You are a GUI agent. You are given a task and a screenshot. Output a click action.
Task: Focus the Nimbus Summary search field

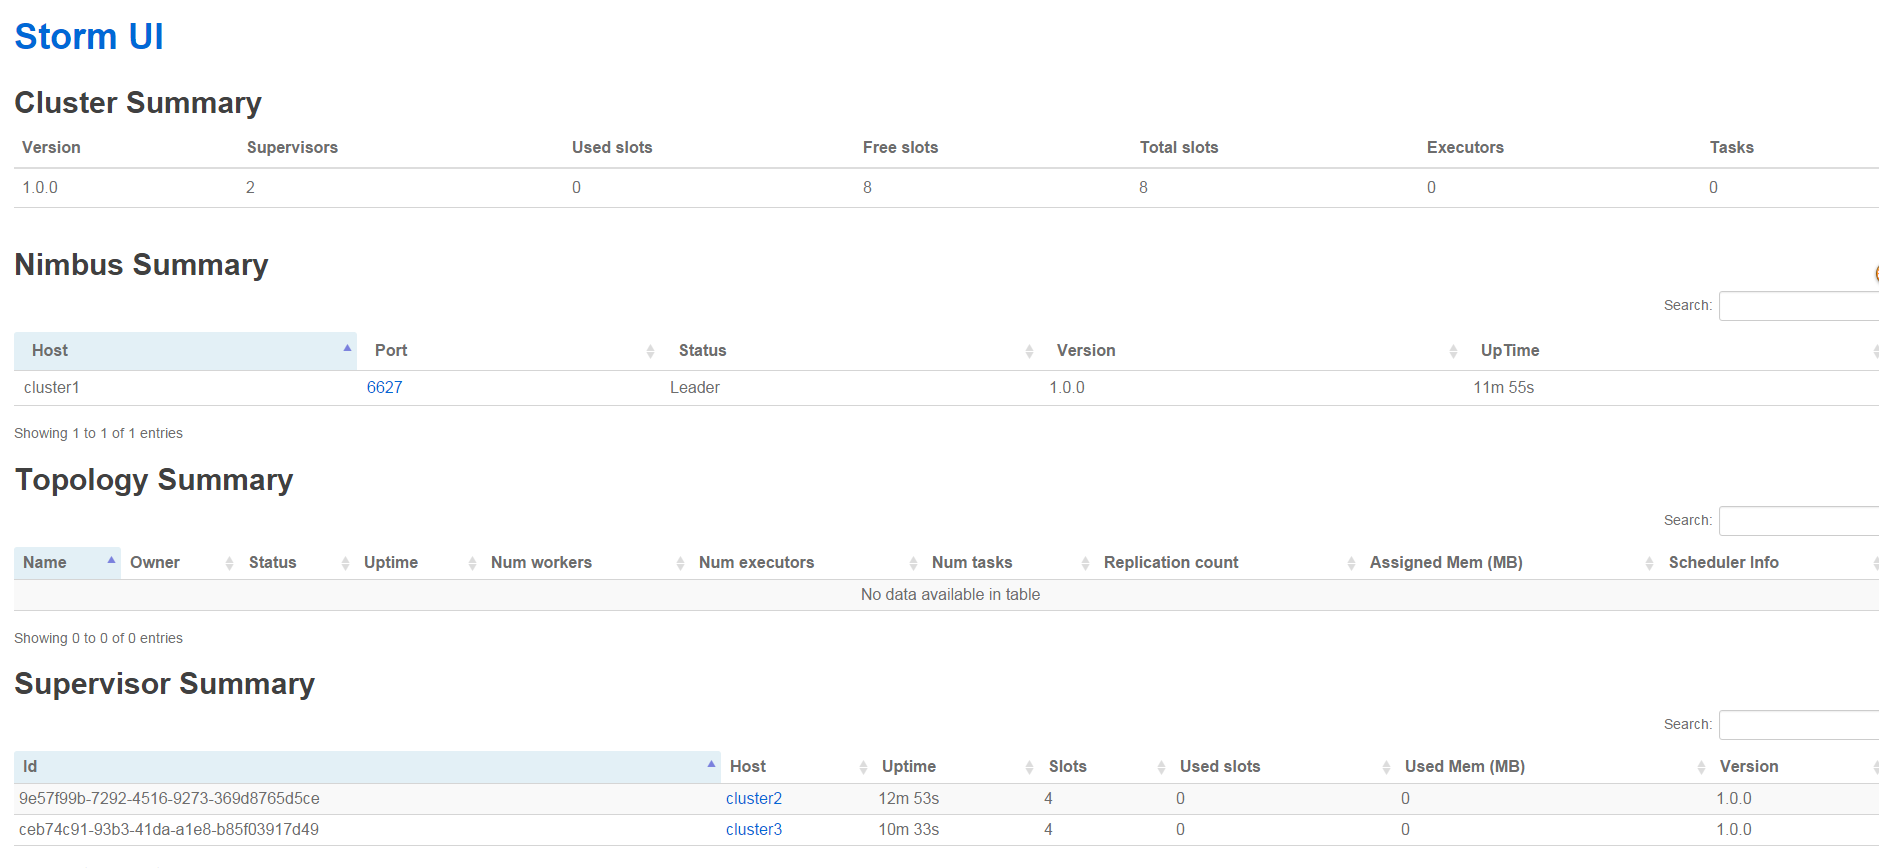(1798, 306)
